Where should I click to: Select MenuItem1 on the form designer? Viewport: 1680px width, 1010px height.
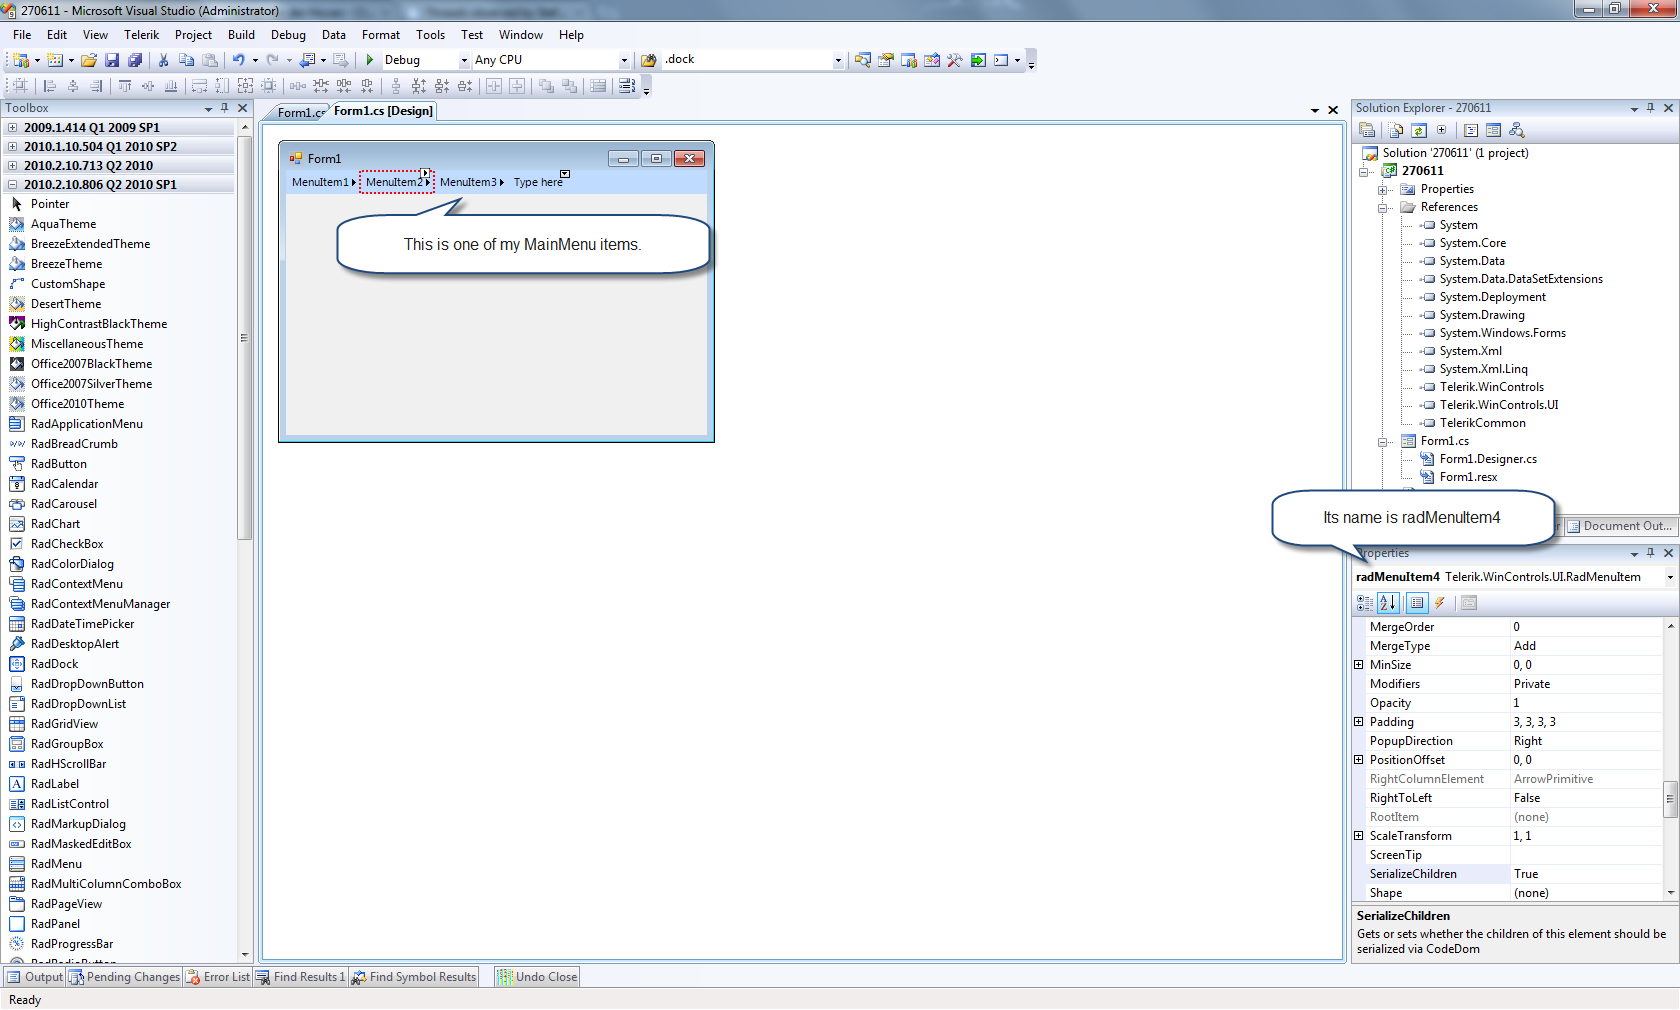coord(322,182)
